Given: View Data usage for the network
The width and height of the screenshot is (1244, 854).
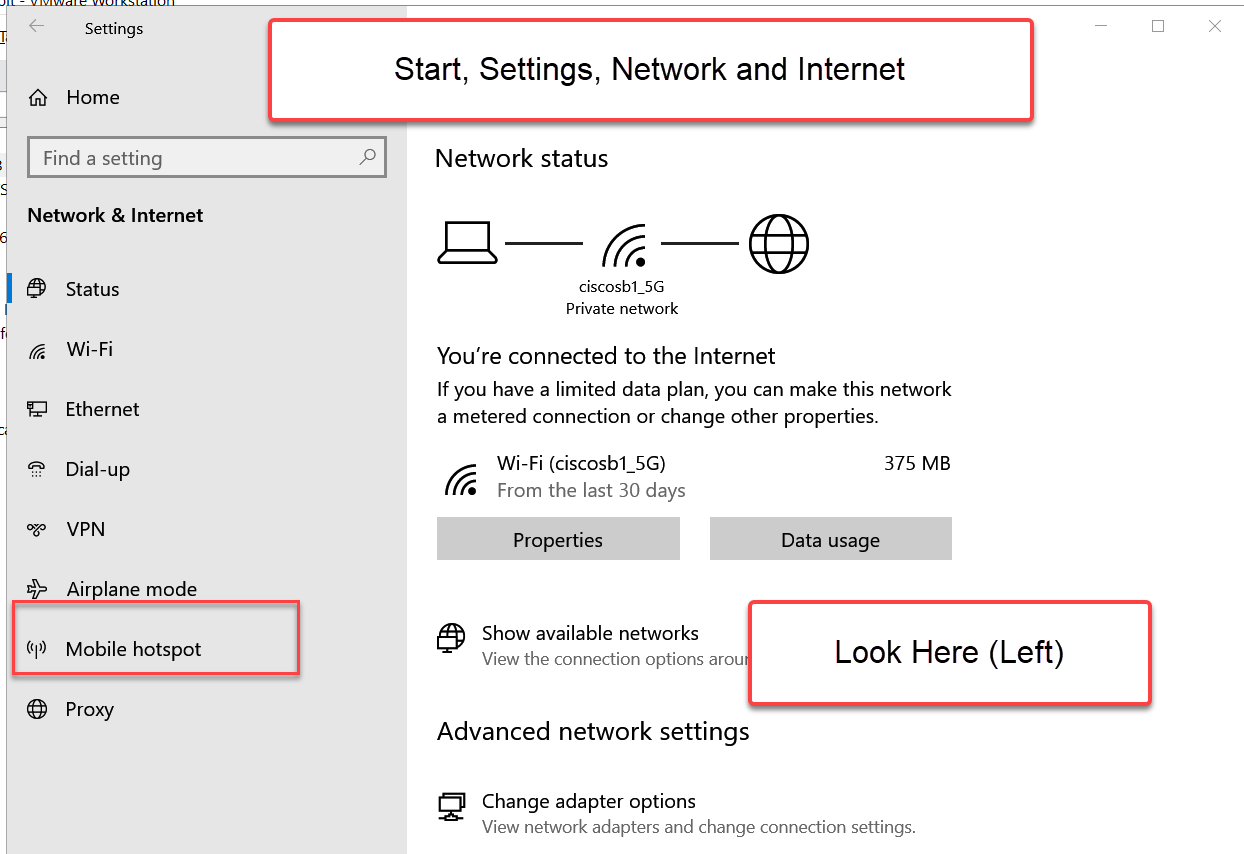Looking at the screenshot, I should (x=830, y=539).
